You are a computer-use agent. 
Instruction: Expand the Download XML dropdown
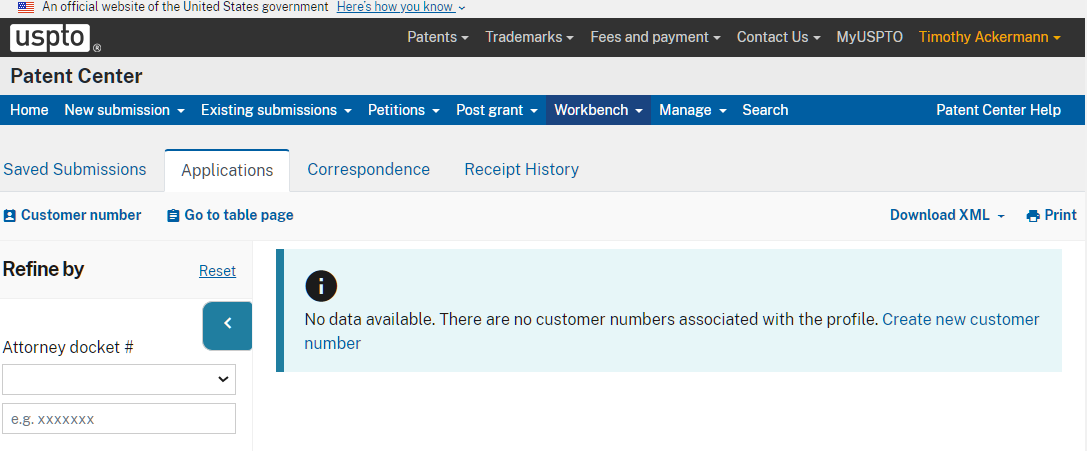click(x=947, y=215)
